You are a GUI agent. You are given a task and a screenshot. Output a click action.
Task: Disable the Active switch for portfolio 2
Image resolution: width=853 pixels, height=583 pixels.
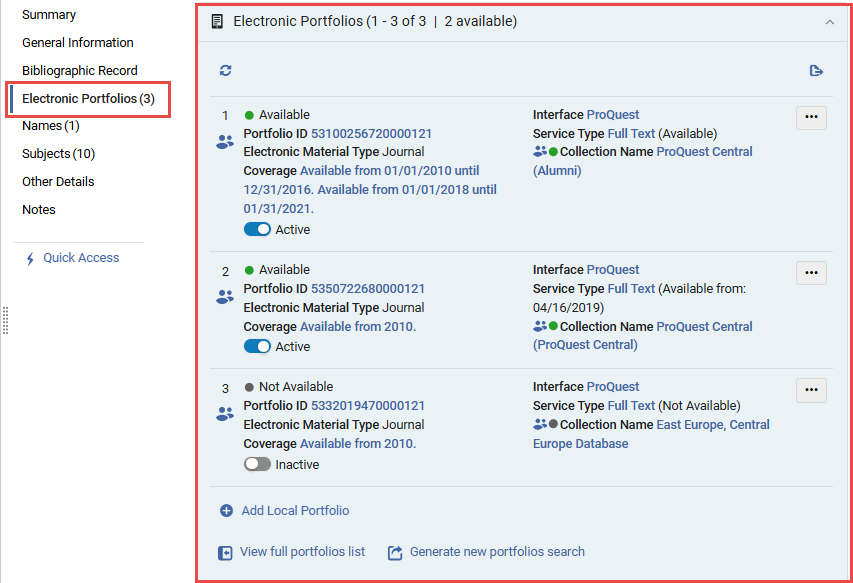(x=257, y=347)
